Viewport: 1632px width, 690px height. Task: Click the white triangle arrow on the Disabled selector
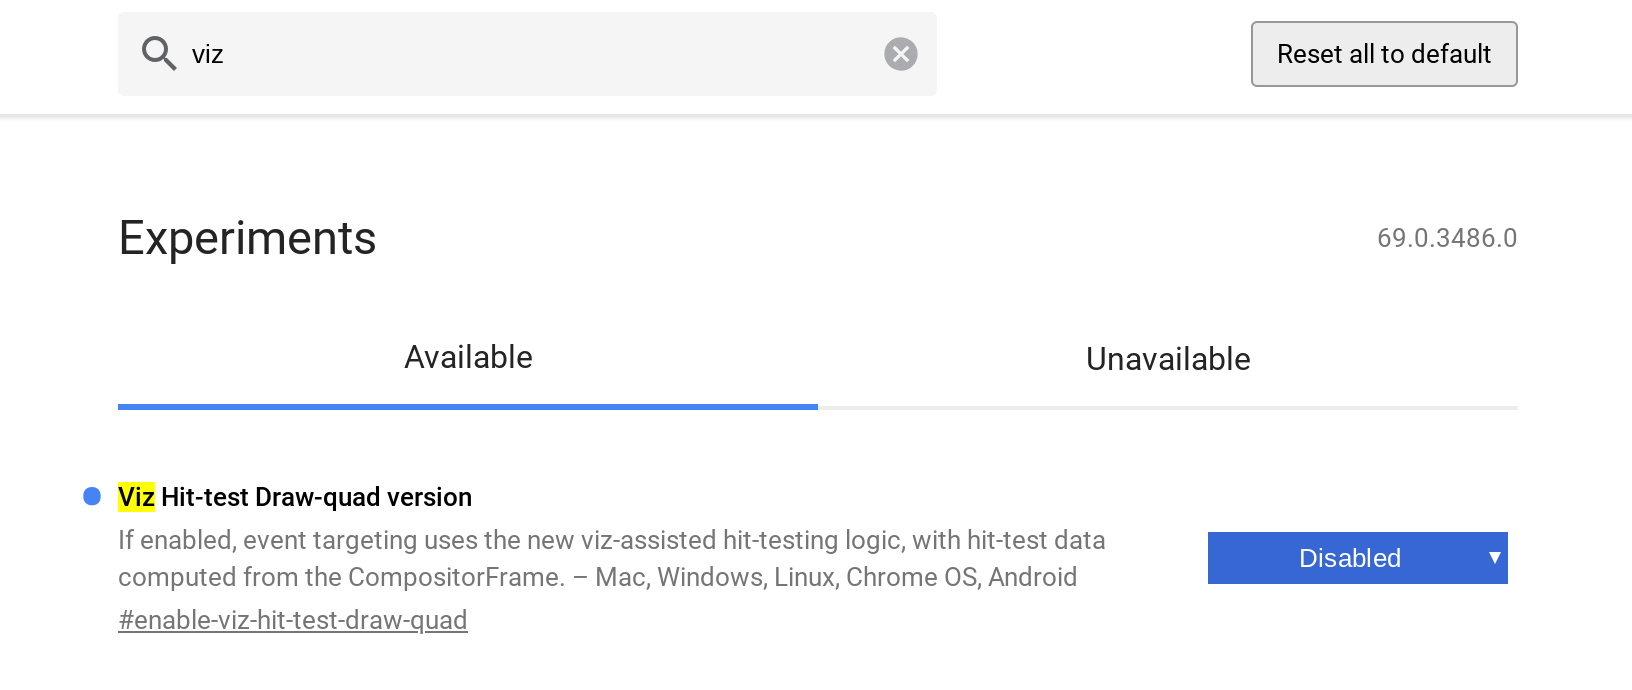(1495, 558)
